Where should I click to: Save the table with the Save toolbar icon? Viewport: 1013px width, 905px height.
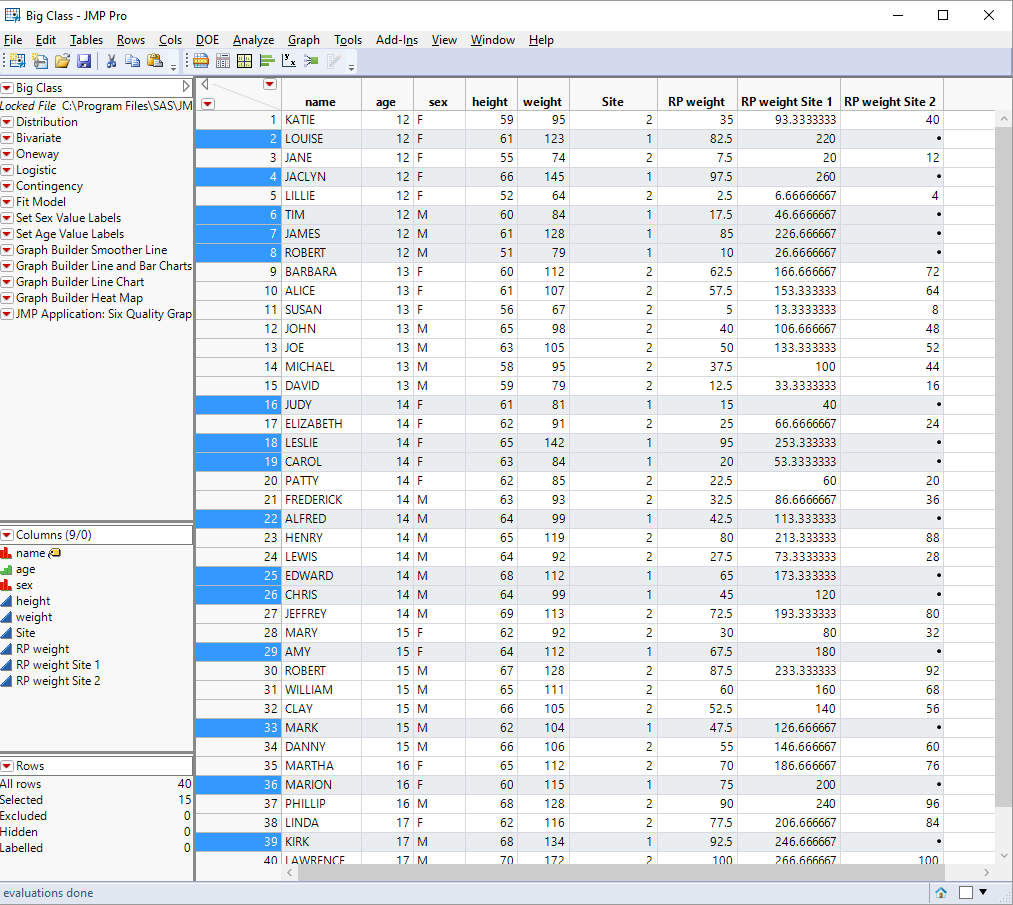(85, 61)
